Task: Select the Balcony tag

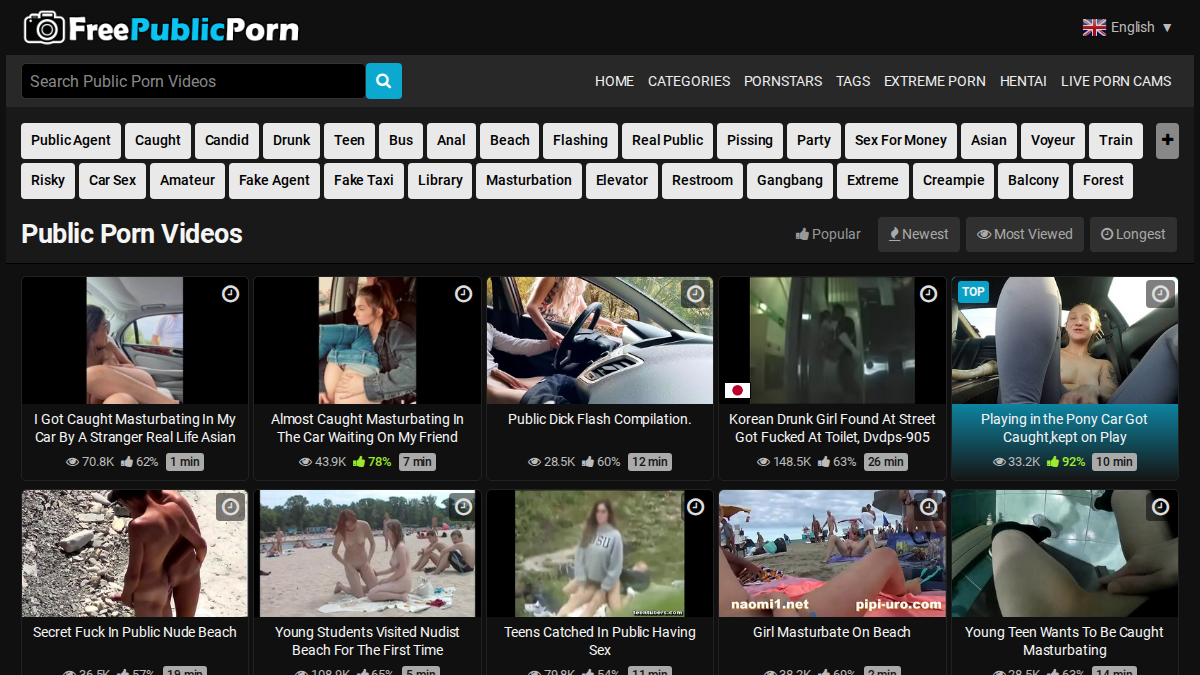Action: click(x=1033, y=181)
